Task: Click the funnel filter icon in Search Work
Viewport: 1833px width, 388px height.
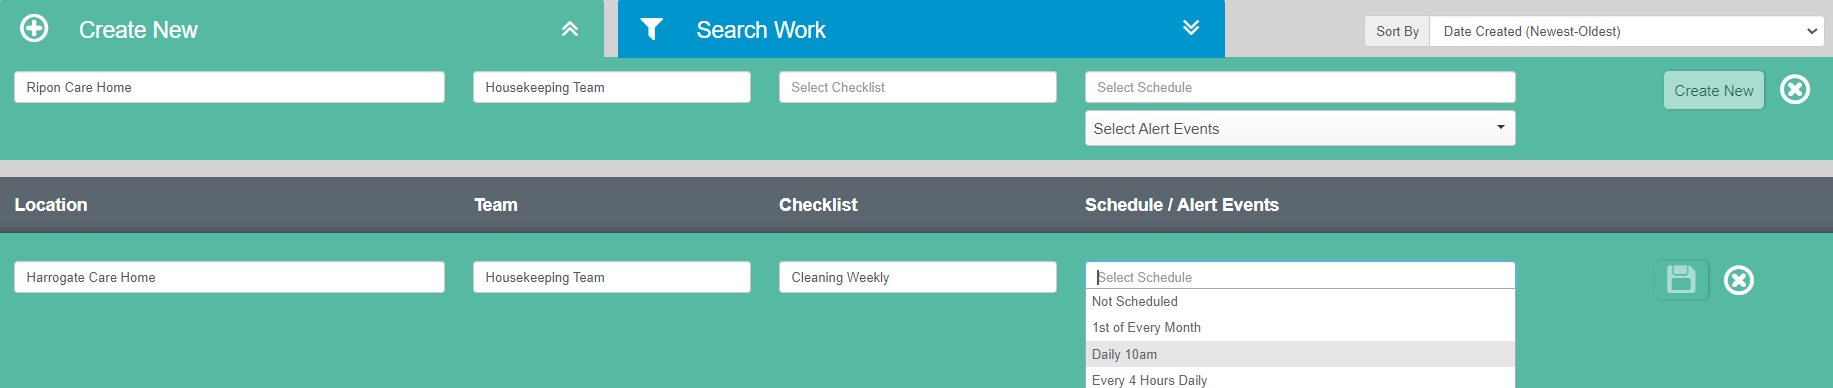Action: 652,29
